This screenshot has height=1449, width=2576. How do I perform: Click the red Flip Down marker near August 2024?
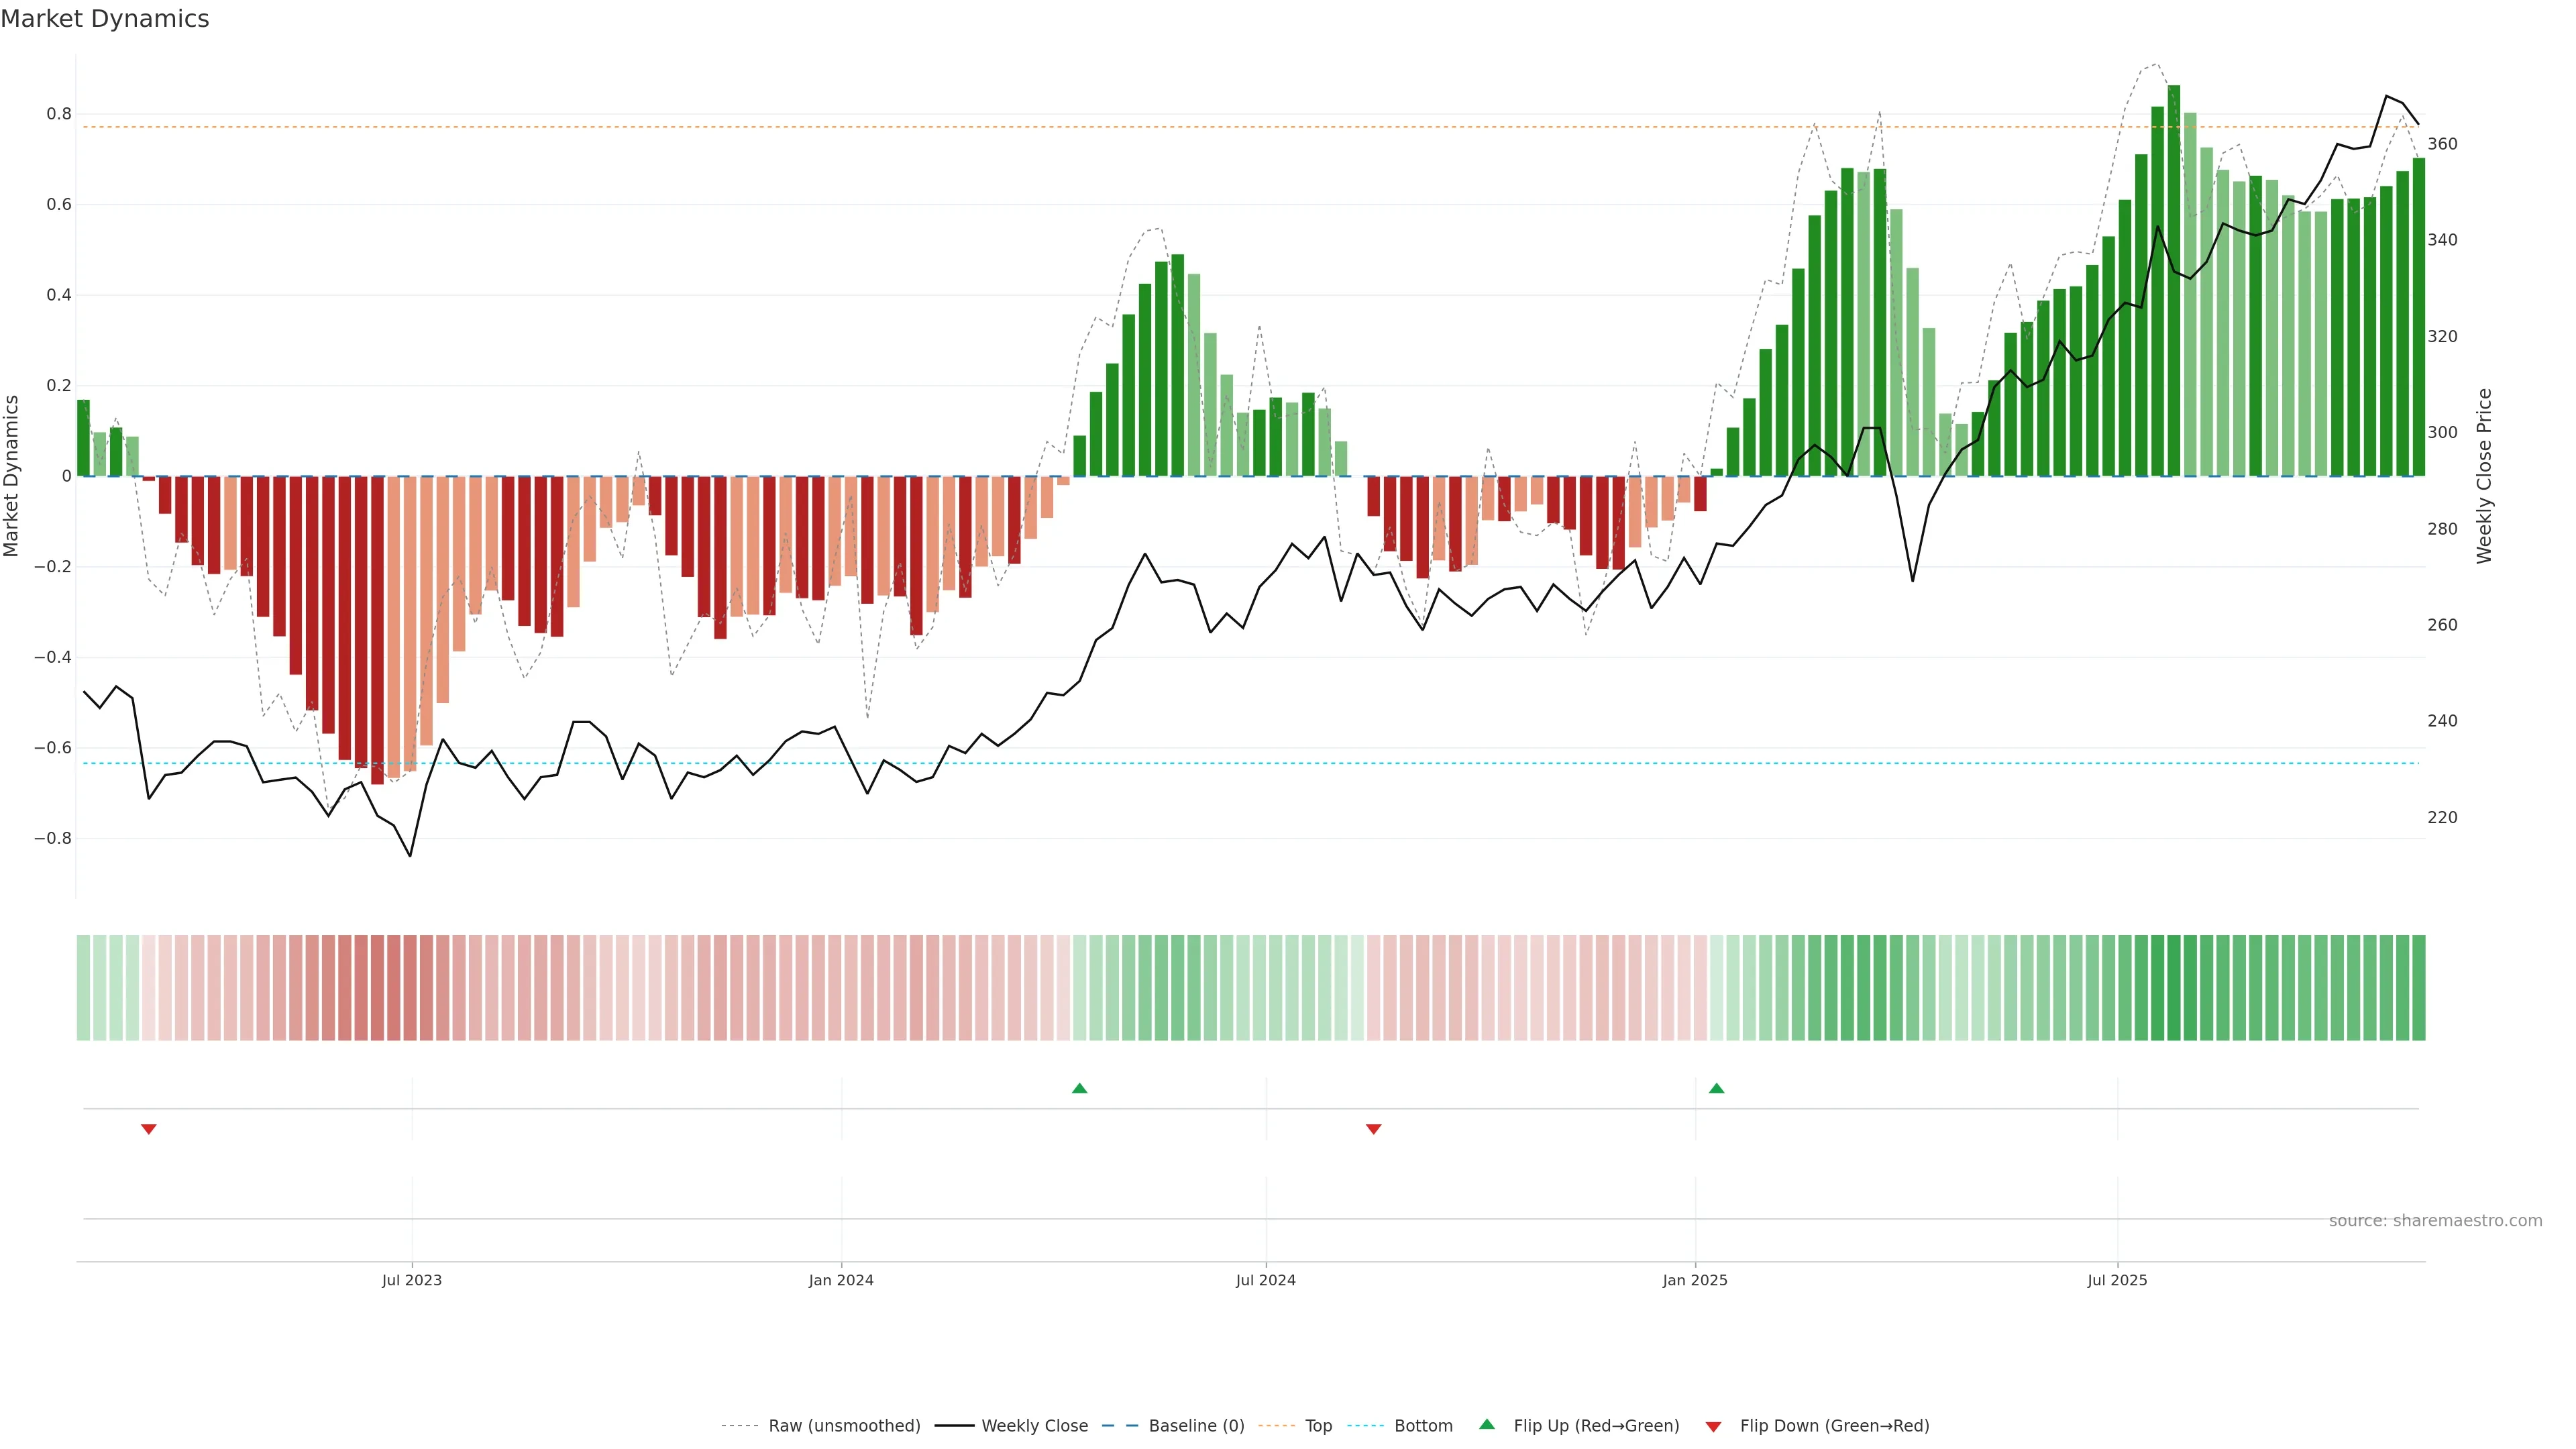[1373, 1129]
